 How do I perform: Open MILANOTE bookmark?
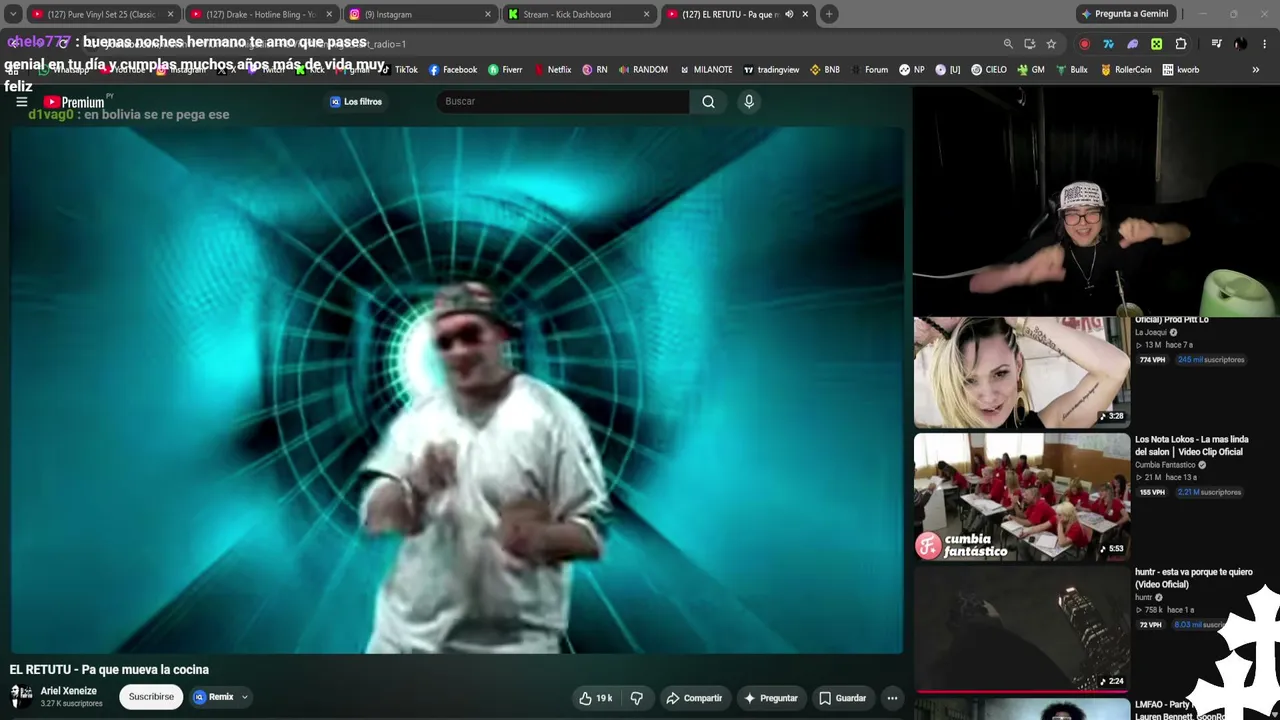click(x=705, y=70)
